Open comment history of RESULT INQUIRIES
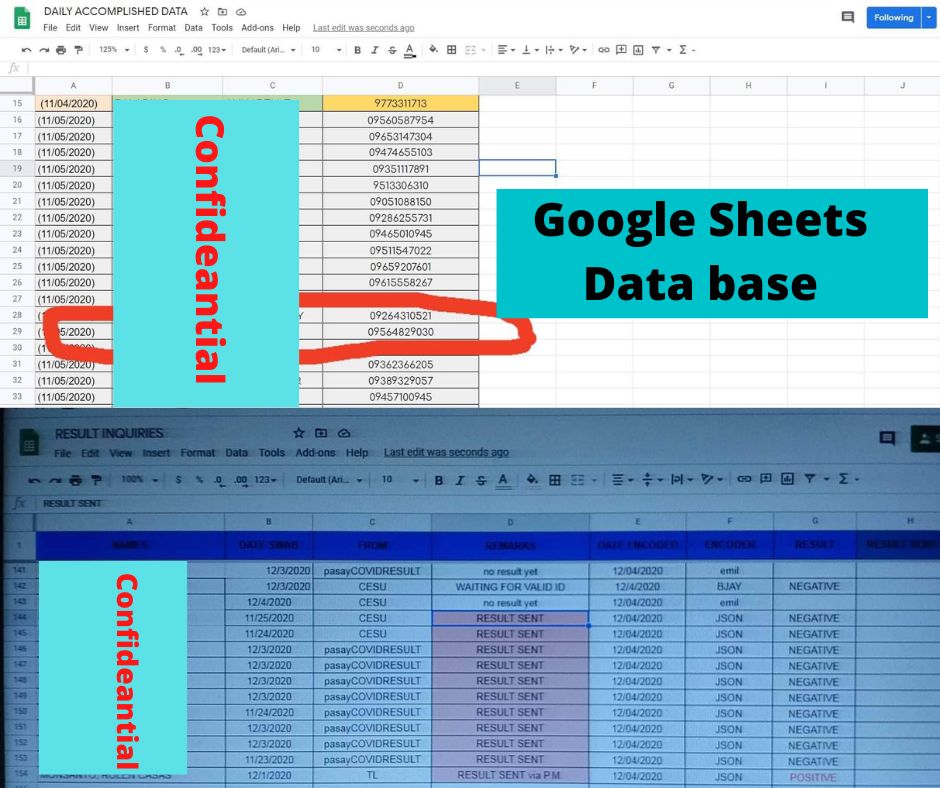Image resolution: width=940 pixels, height=788 pixels. 887,438
